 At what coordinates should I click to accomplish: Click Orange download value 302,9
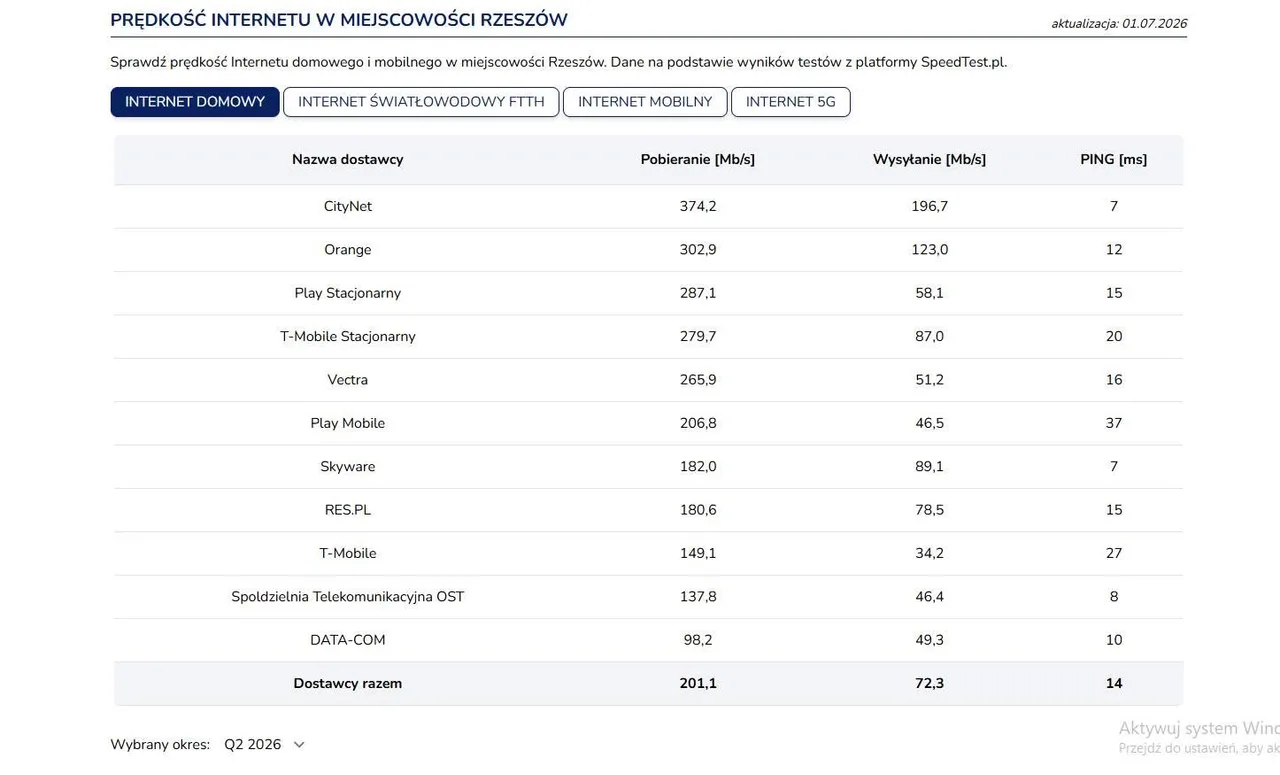click(698, 250)
